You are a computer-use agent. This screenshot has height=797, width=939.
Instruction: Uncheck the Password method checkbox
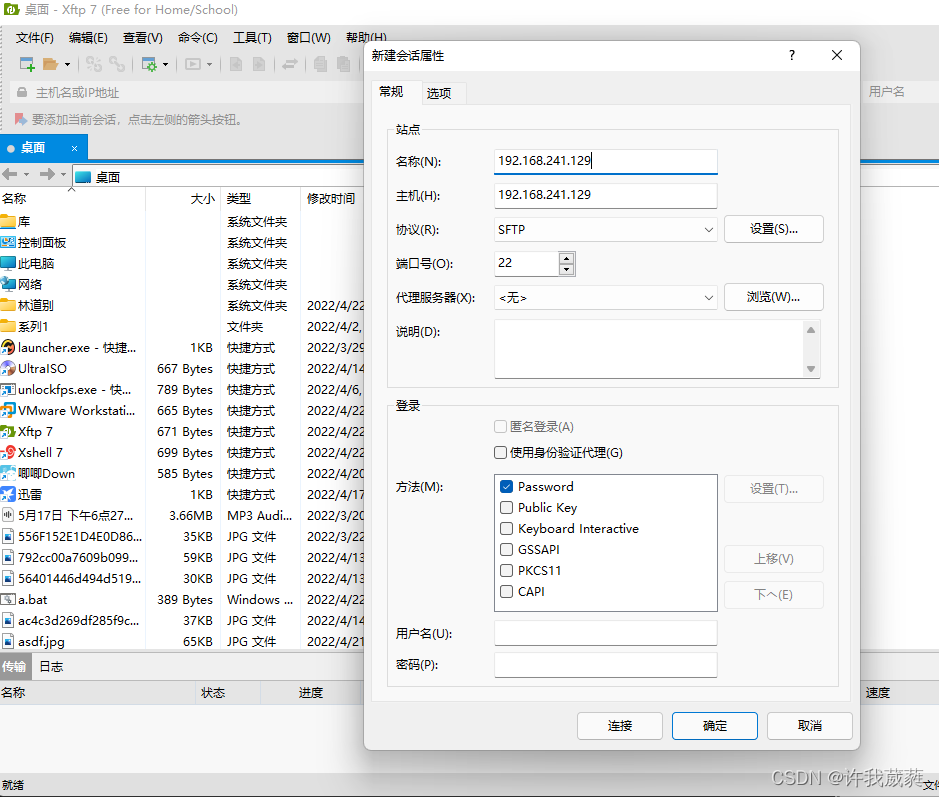point(507,486)
